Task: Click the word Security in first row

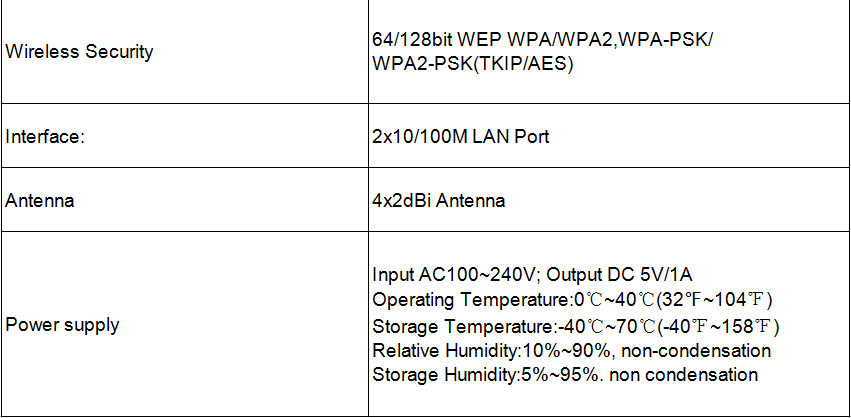Action: (119, 52)
